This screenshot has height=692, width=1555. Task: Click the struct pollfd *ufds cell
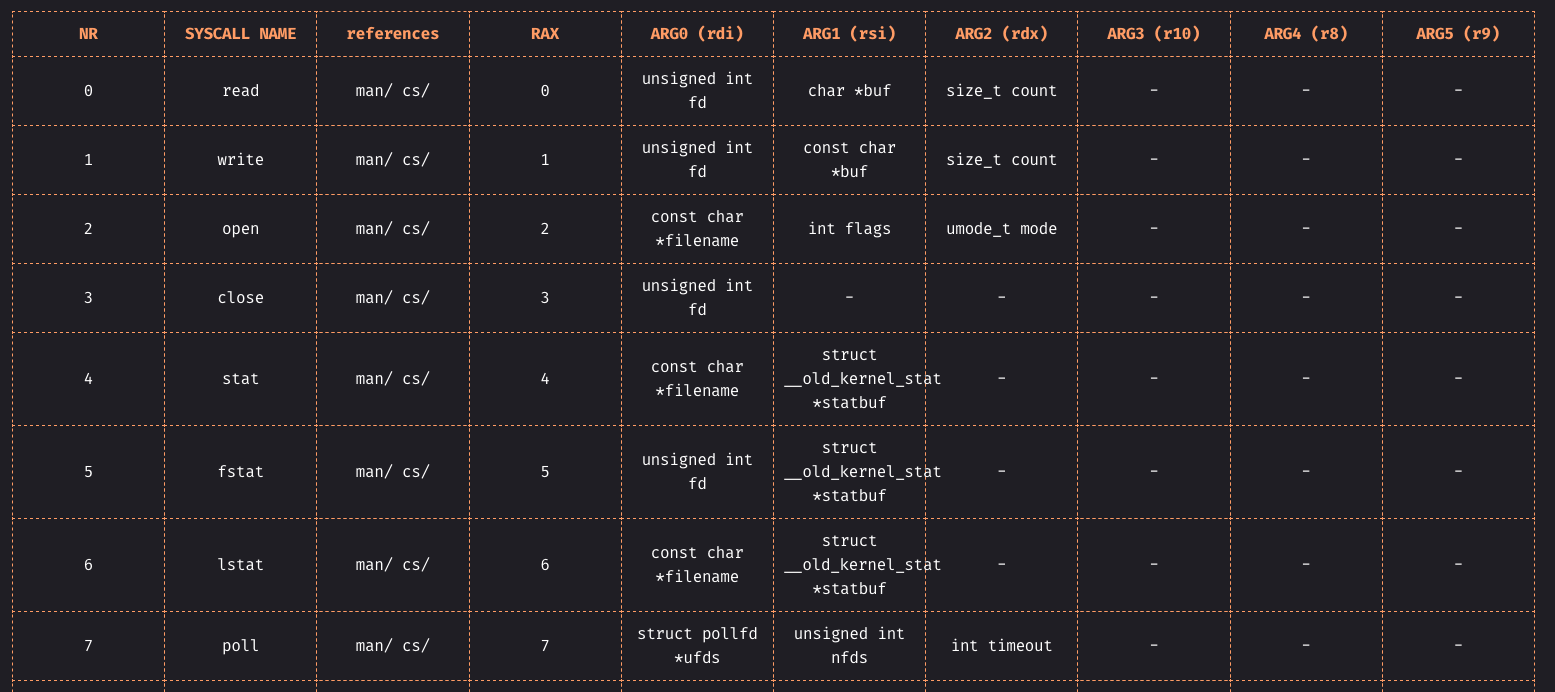[697, 646]
